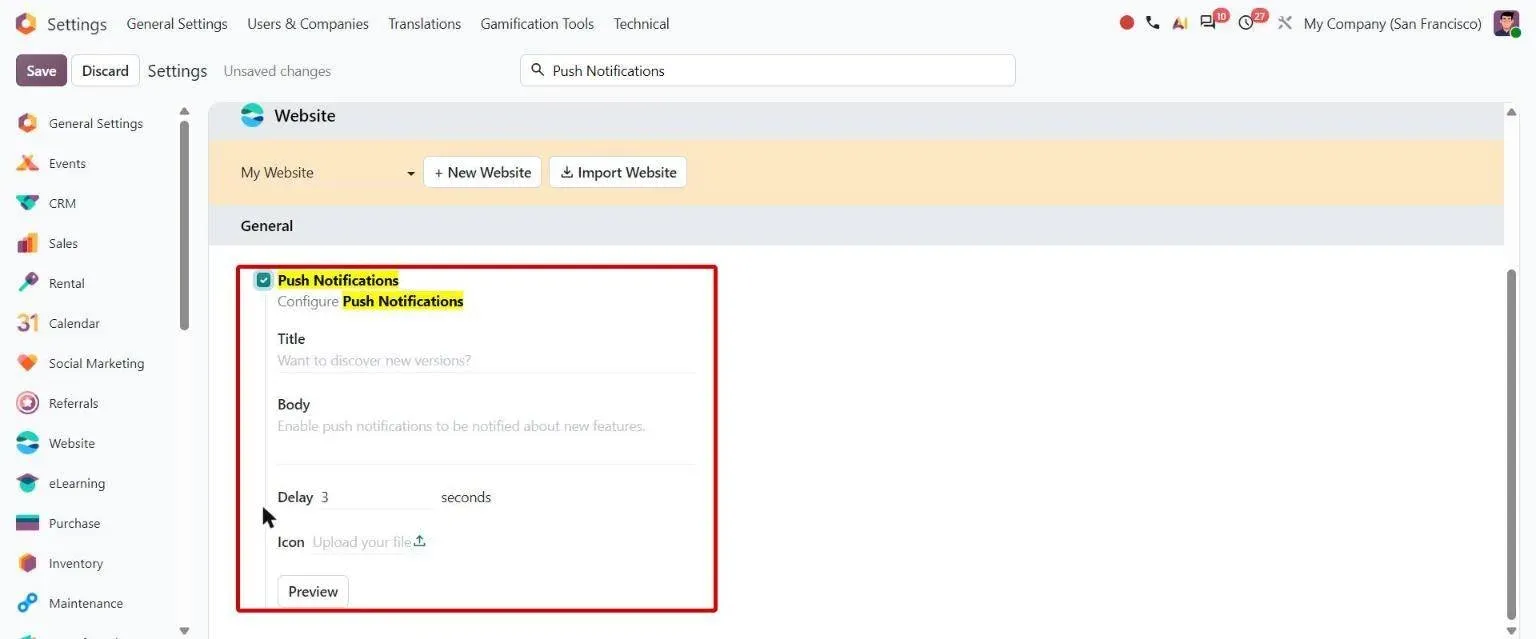Viewport: 1536px width, 639px height.
Task: Open the Translations menu
Action: click(x=425, y=23)
